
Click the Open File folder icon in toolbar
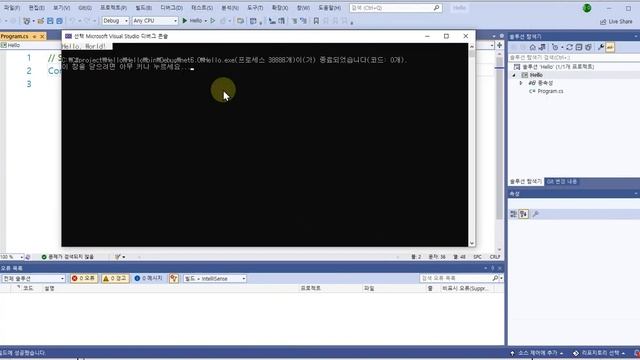point(40,20)
